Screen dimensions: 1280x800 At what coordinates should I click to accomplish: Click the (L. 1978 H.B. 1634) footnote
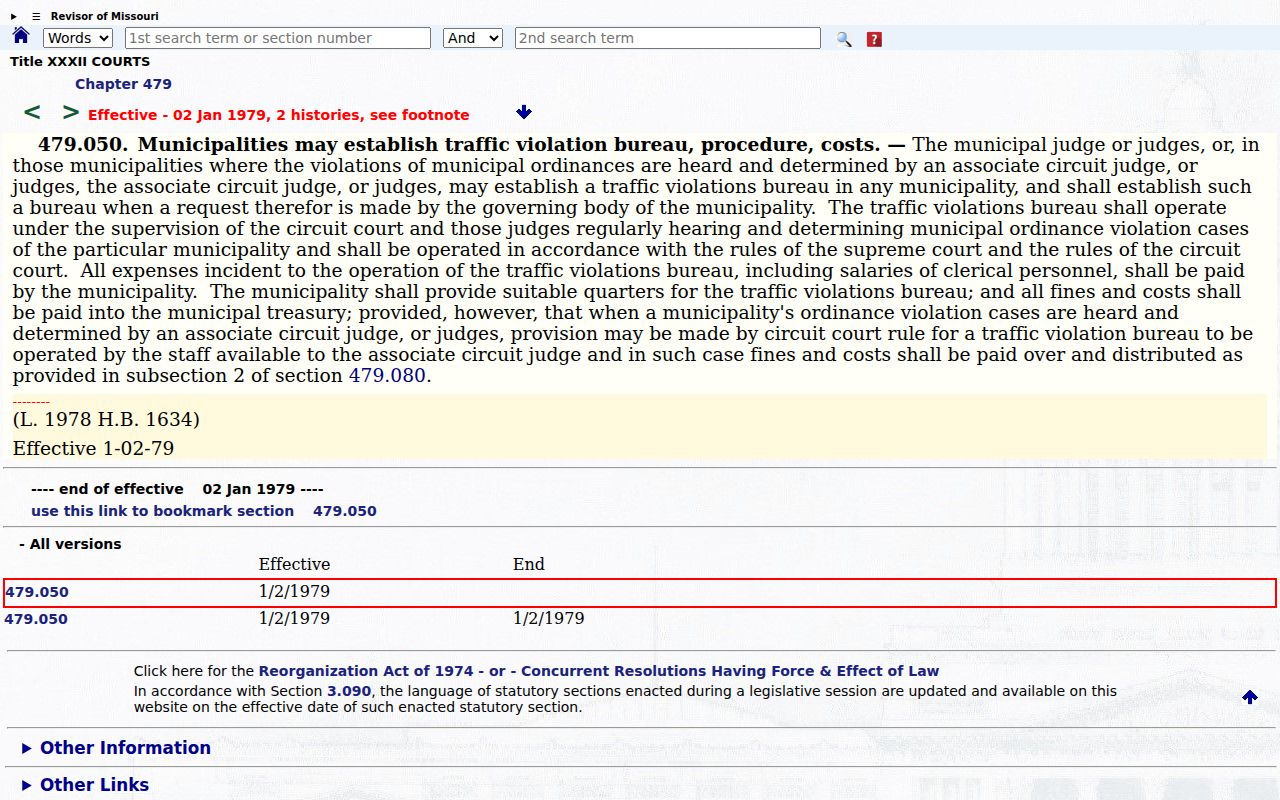click(x=106, y=420)
